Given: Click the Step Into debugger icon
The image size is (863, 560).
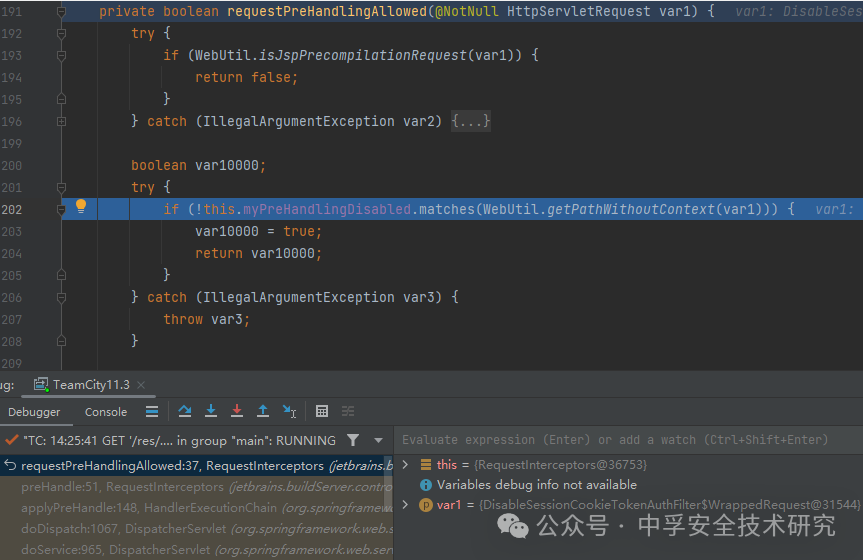Looking at the screenshot, I should click(211, 411).
